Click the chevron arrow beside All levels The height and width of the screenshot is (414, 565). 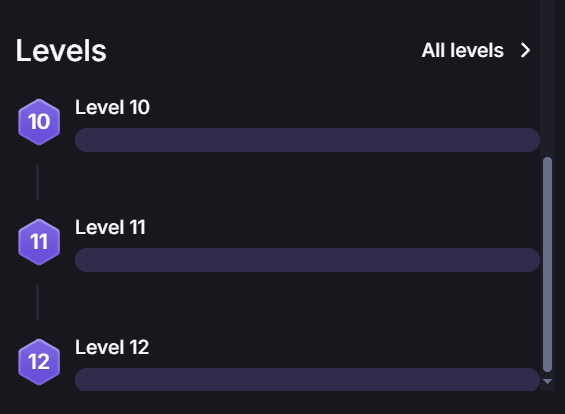pyautogui.click(x=525, y=50)
